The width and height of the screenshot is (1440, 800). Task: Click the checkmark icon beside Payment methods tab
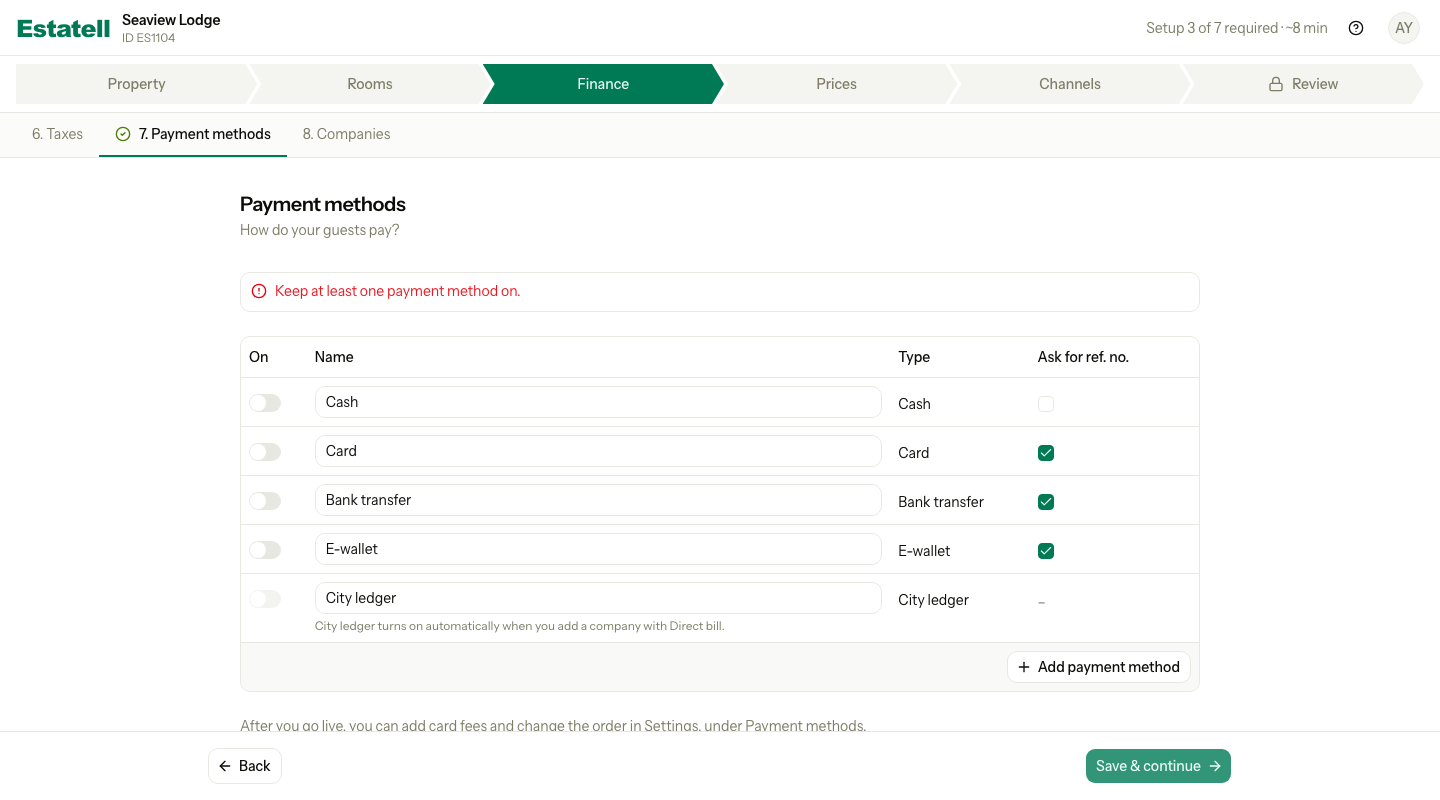coord(123,134)
